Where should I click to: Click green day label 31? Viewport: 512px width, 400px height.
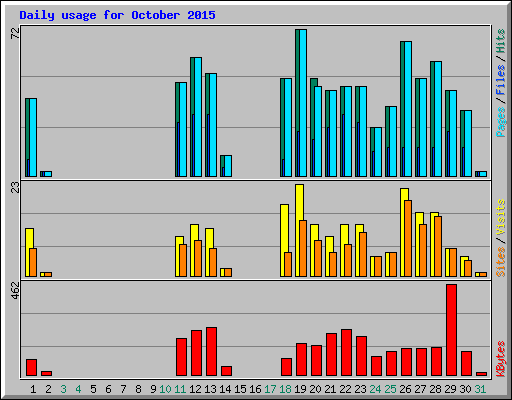[480, 389]
